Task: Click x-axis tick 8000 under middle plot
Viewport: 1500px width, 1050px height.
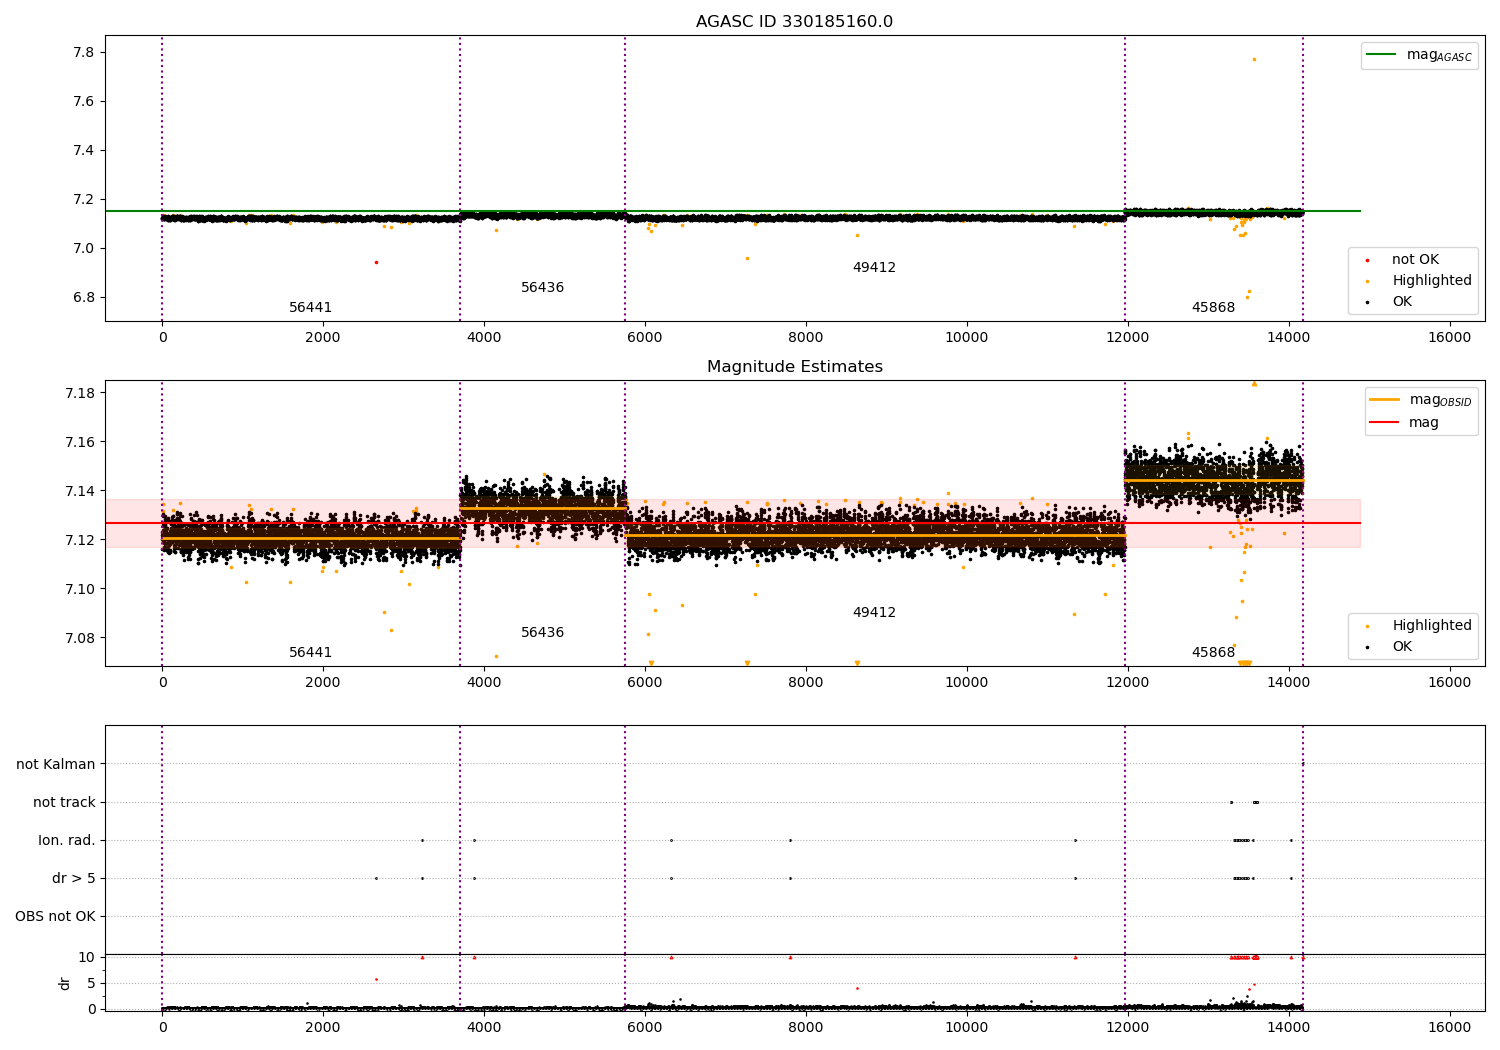Action: (x=806, y=683)
